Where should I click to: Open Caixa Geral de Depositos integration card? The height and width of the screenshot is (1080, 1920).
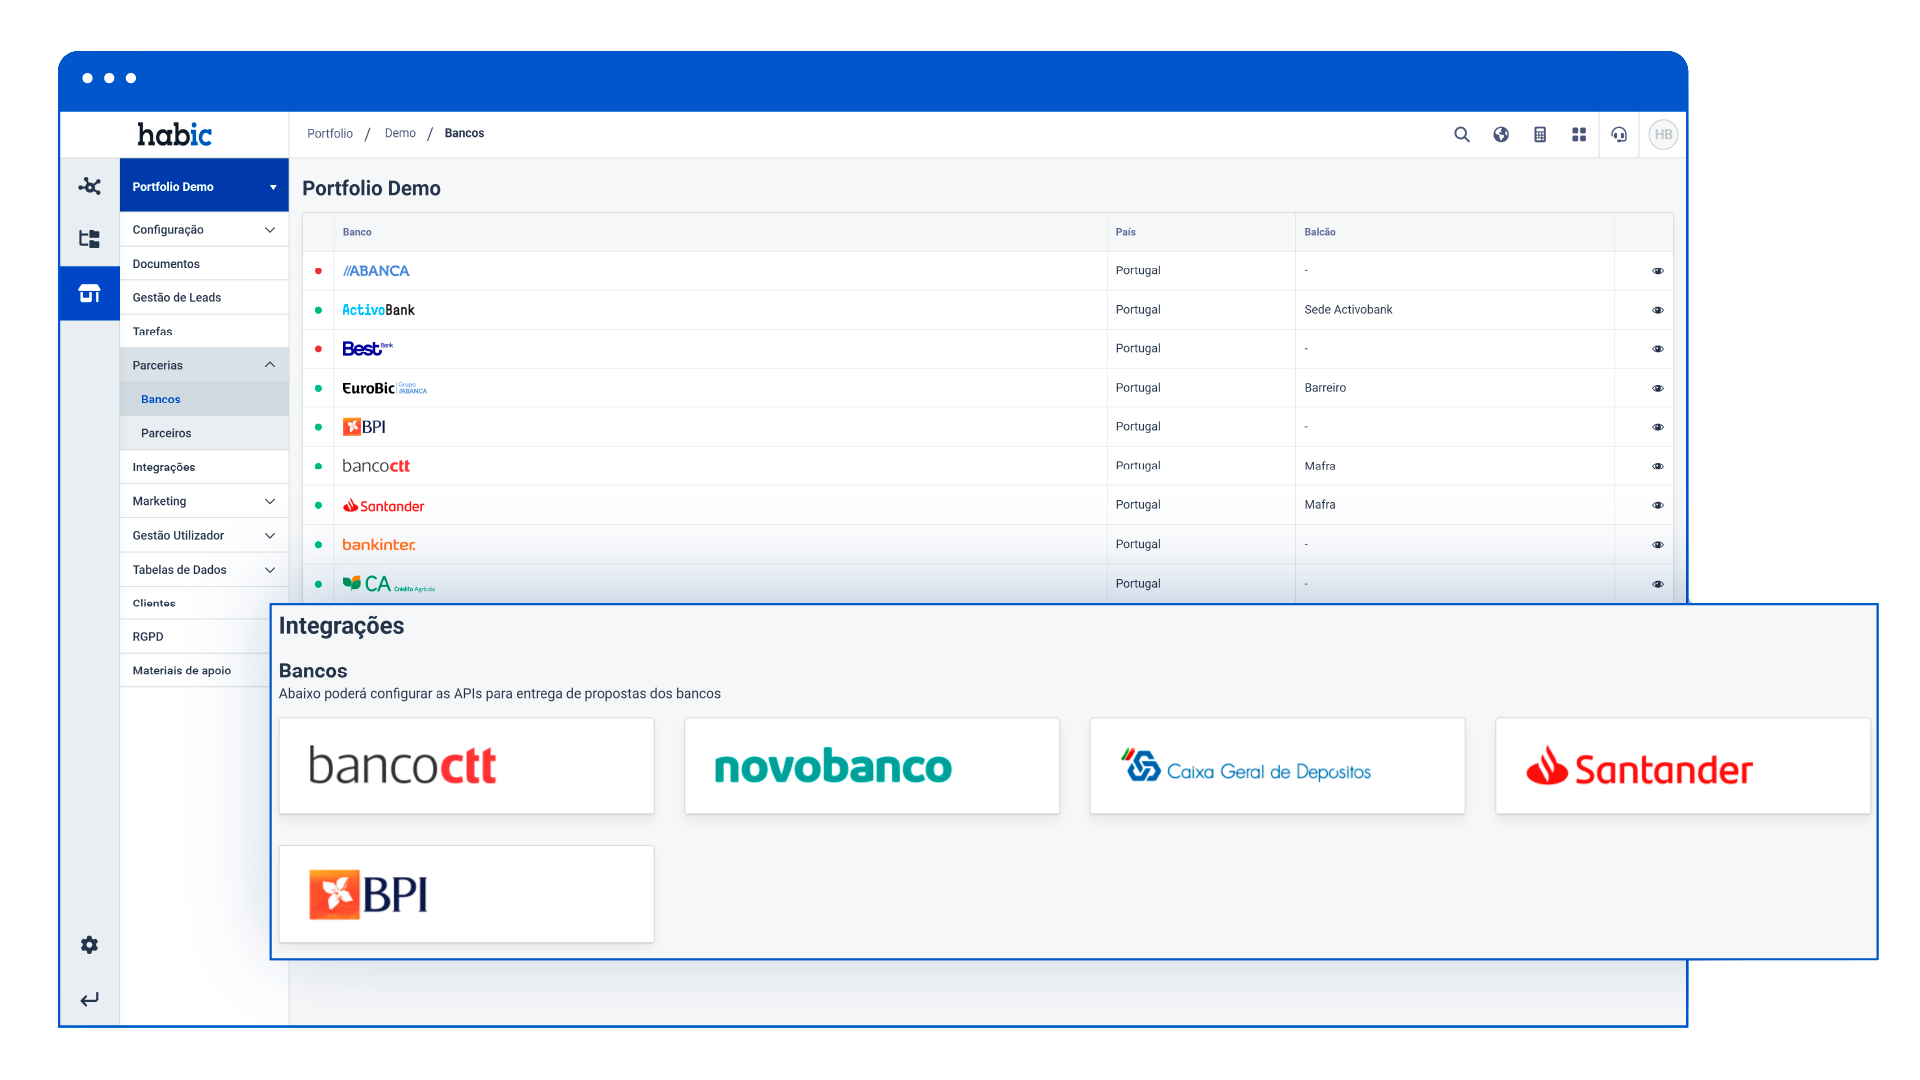pos(1277,766)
